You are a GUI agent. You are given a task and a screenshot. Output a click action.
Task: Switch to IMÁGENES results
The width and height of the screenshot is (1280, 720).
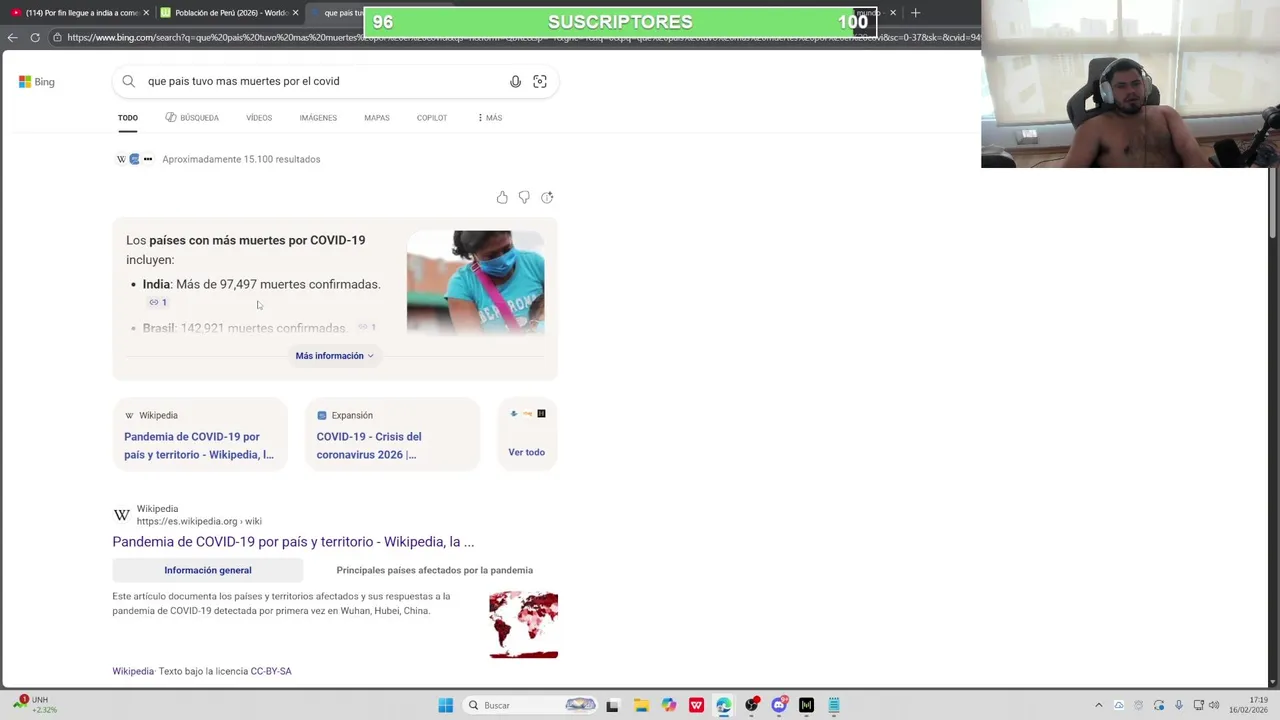point(318,118)
